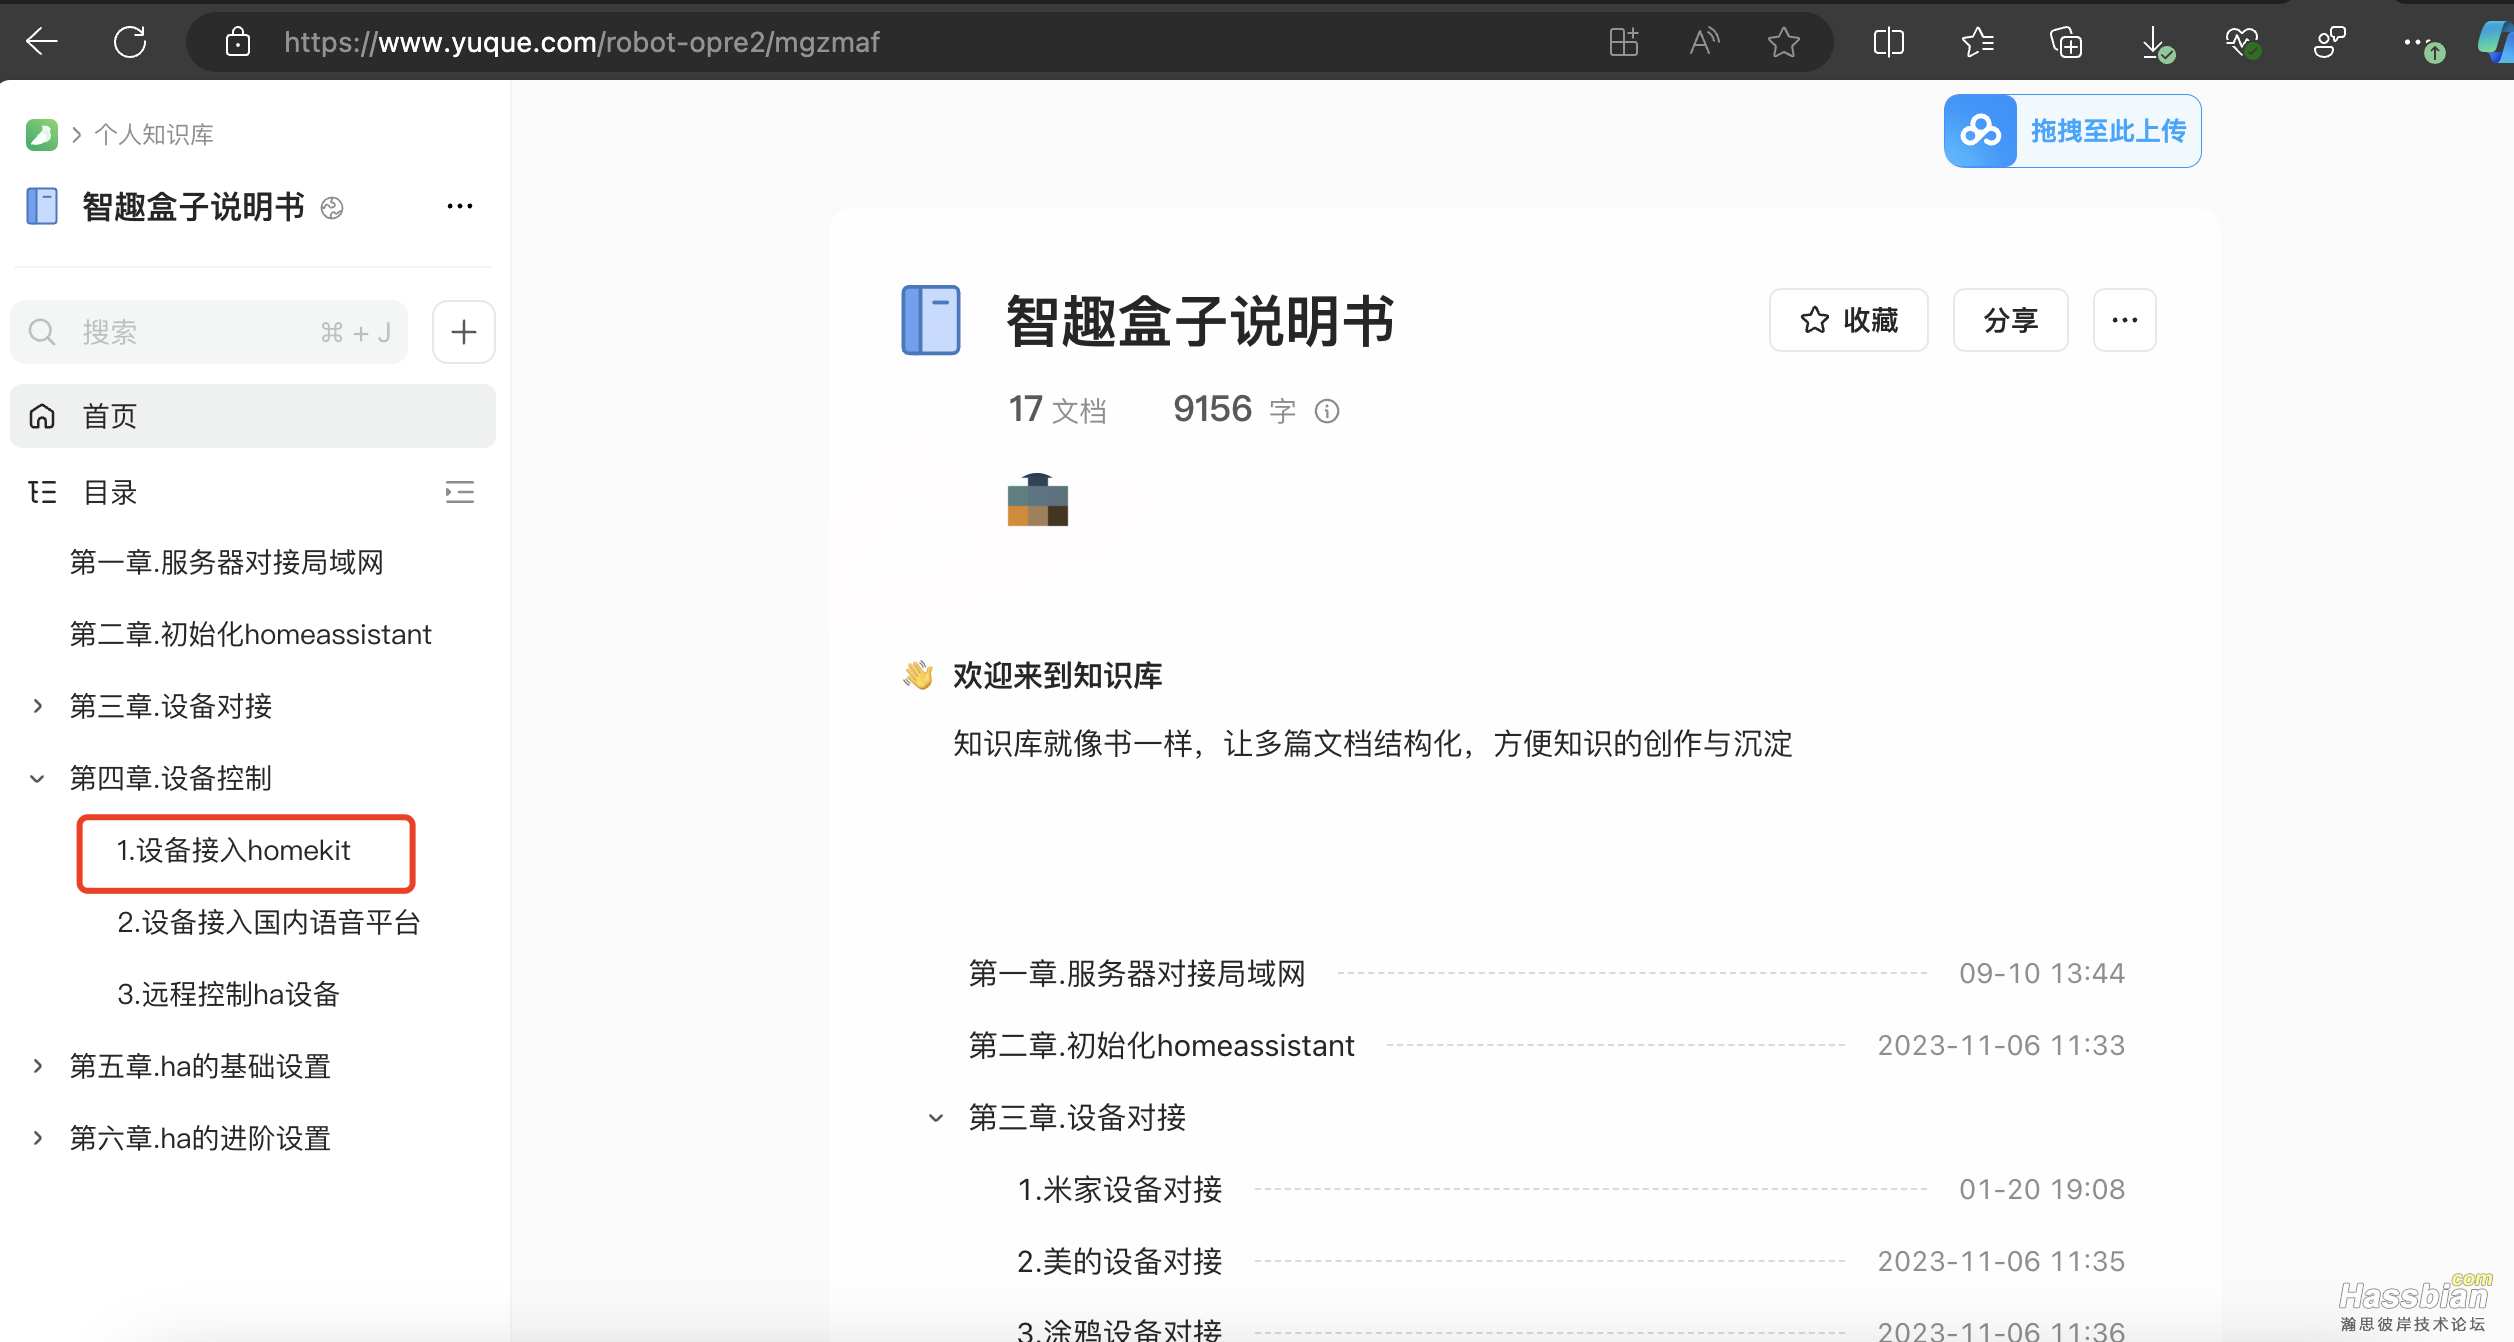Click the 09-10 13:44 timestamp

coord(2041,973)
